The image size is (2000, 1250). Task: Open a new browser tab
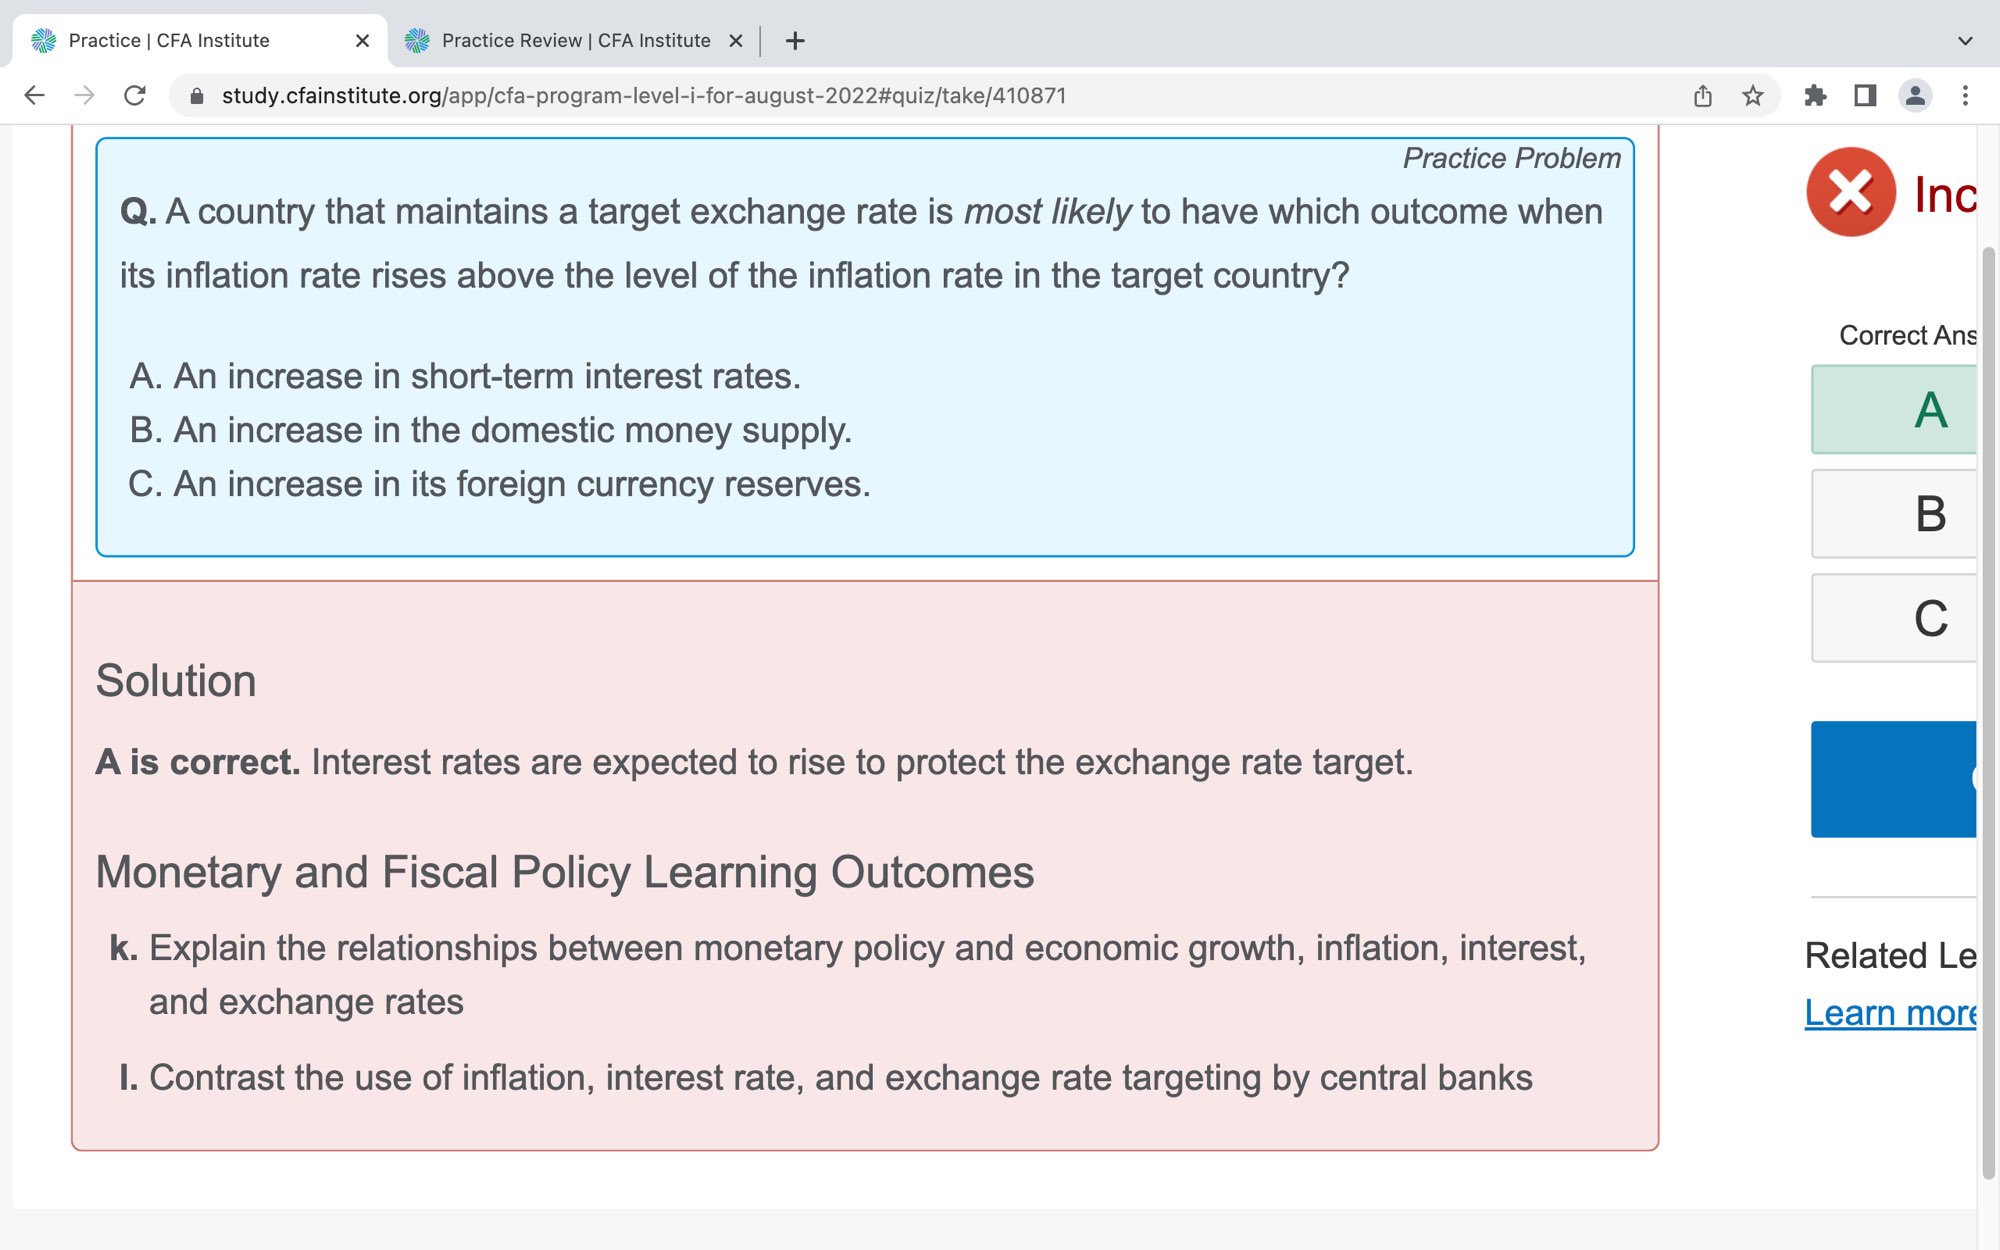point(795,41)
